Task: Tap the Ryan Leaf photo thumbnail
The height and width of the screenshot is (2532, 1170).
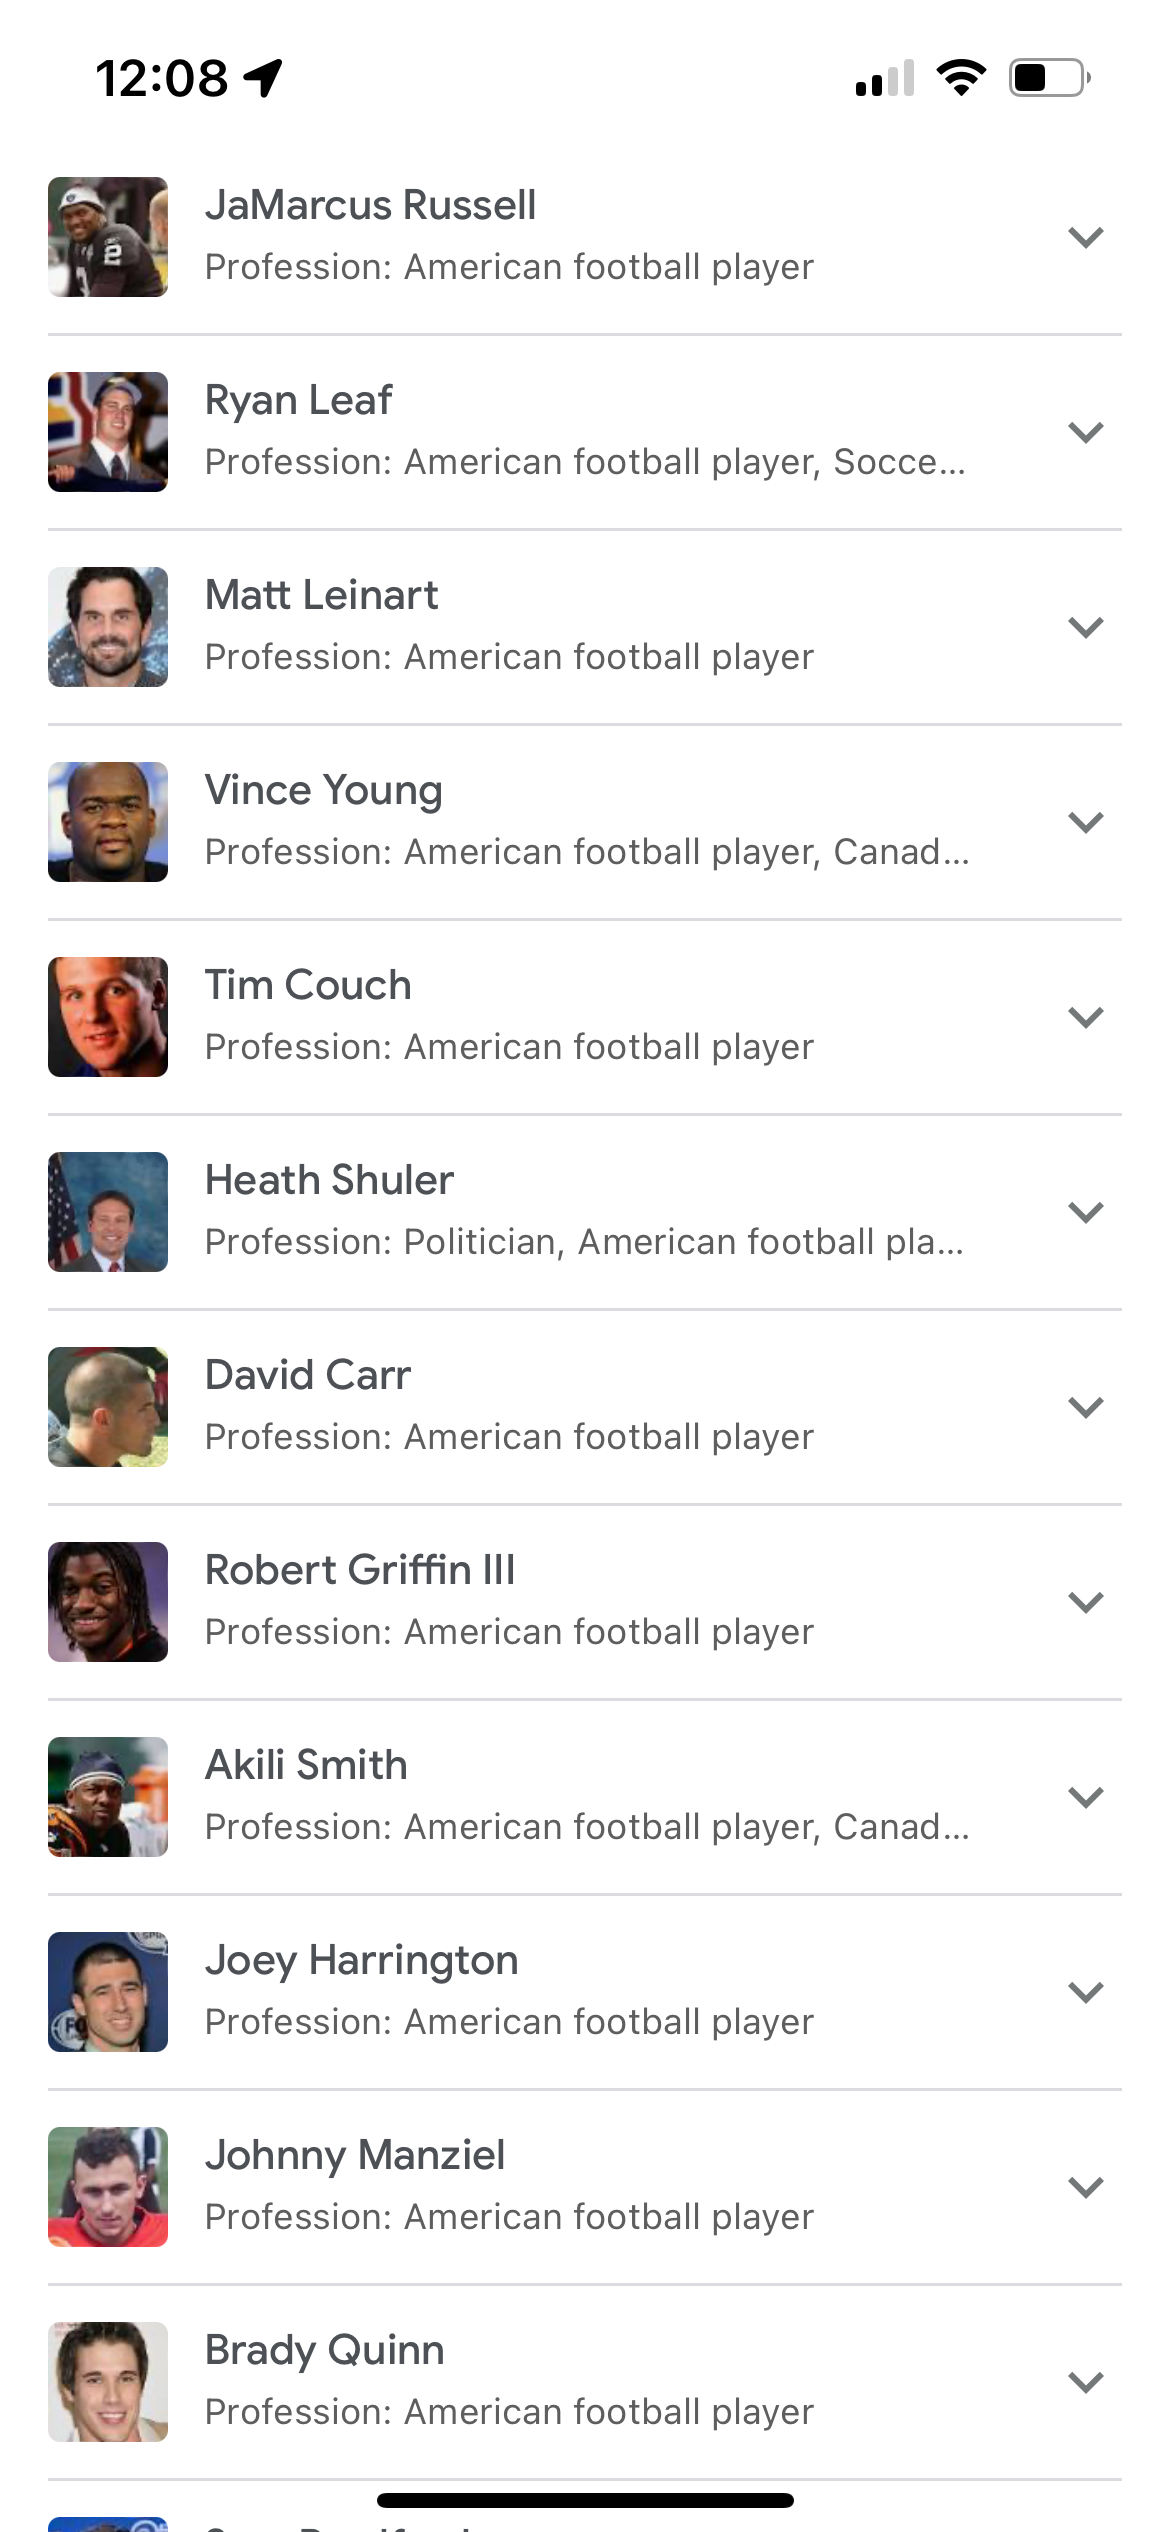Action: (108, 432)
